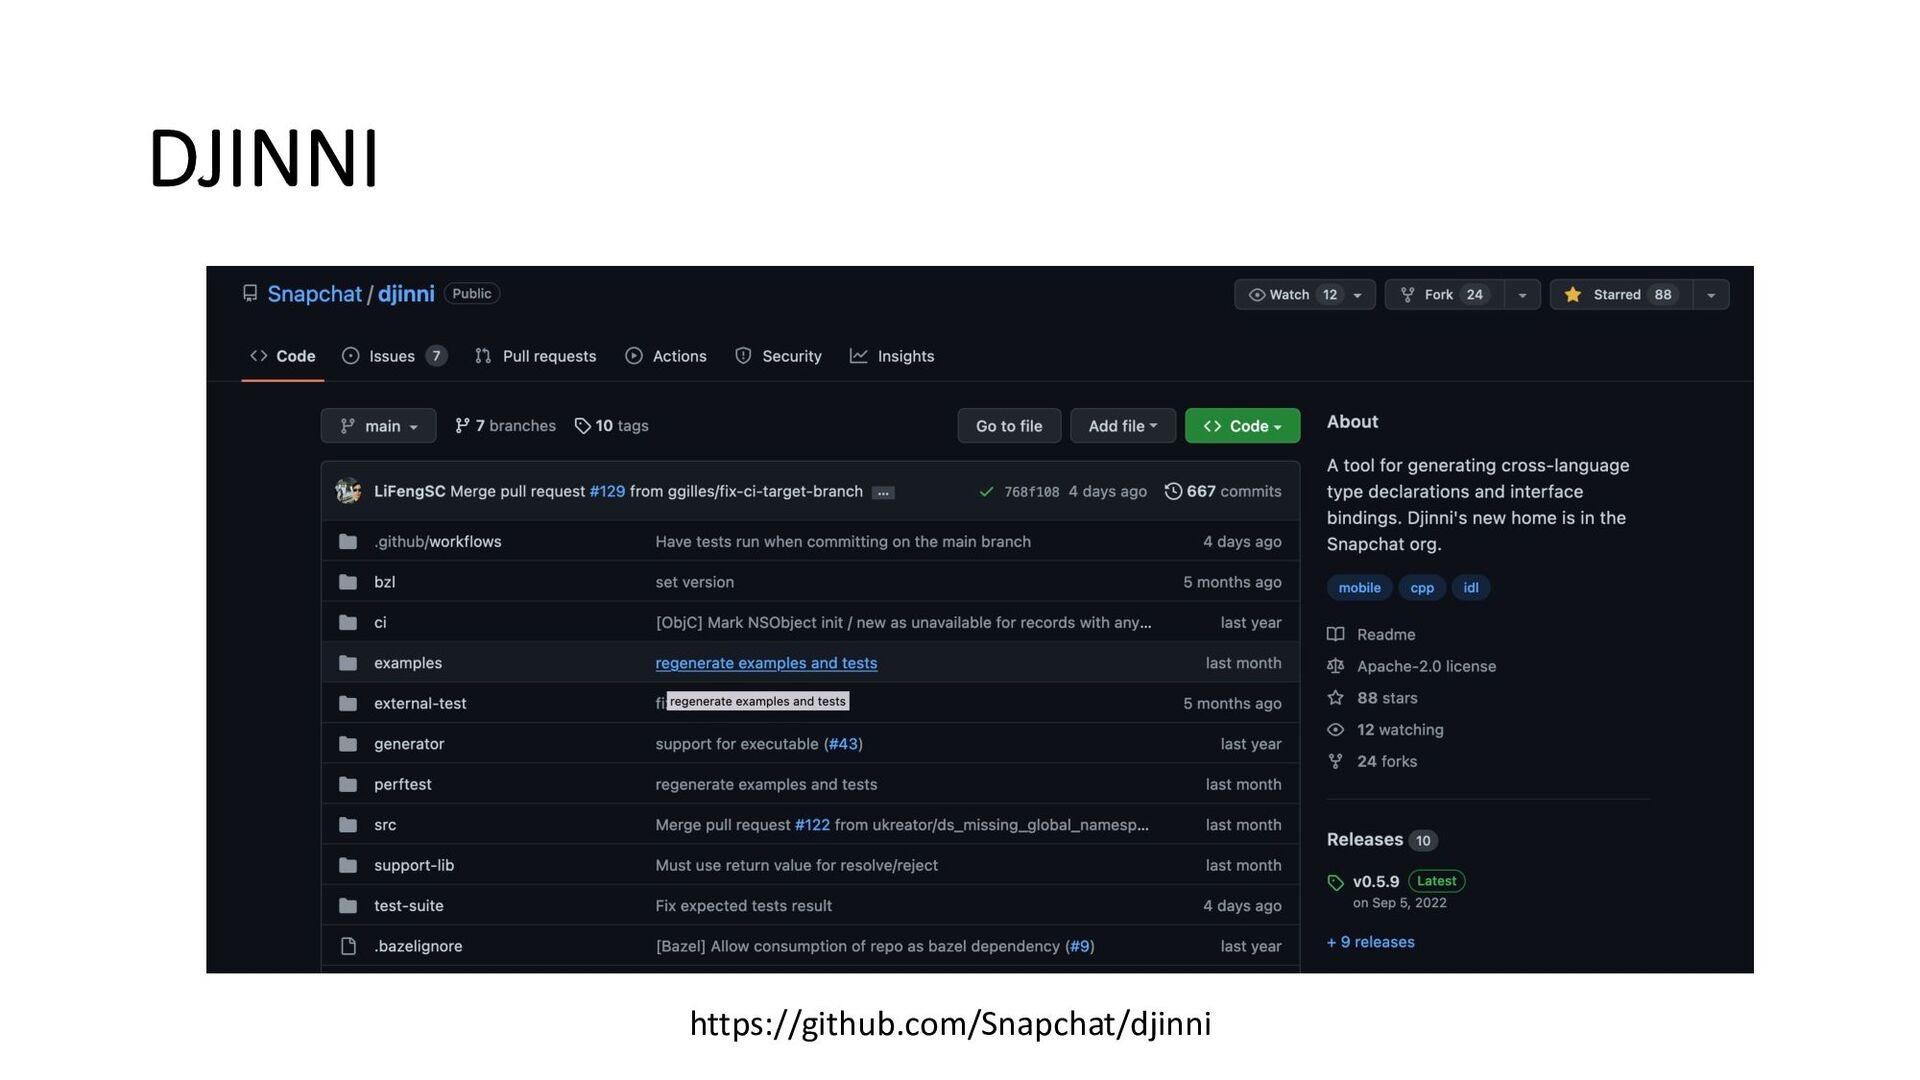Image resolution: width=1920 pixels, height=1080 pixels.
Task: Switch to the Issues tab
Action: (x=394, y=356)
